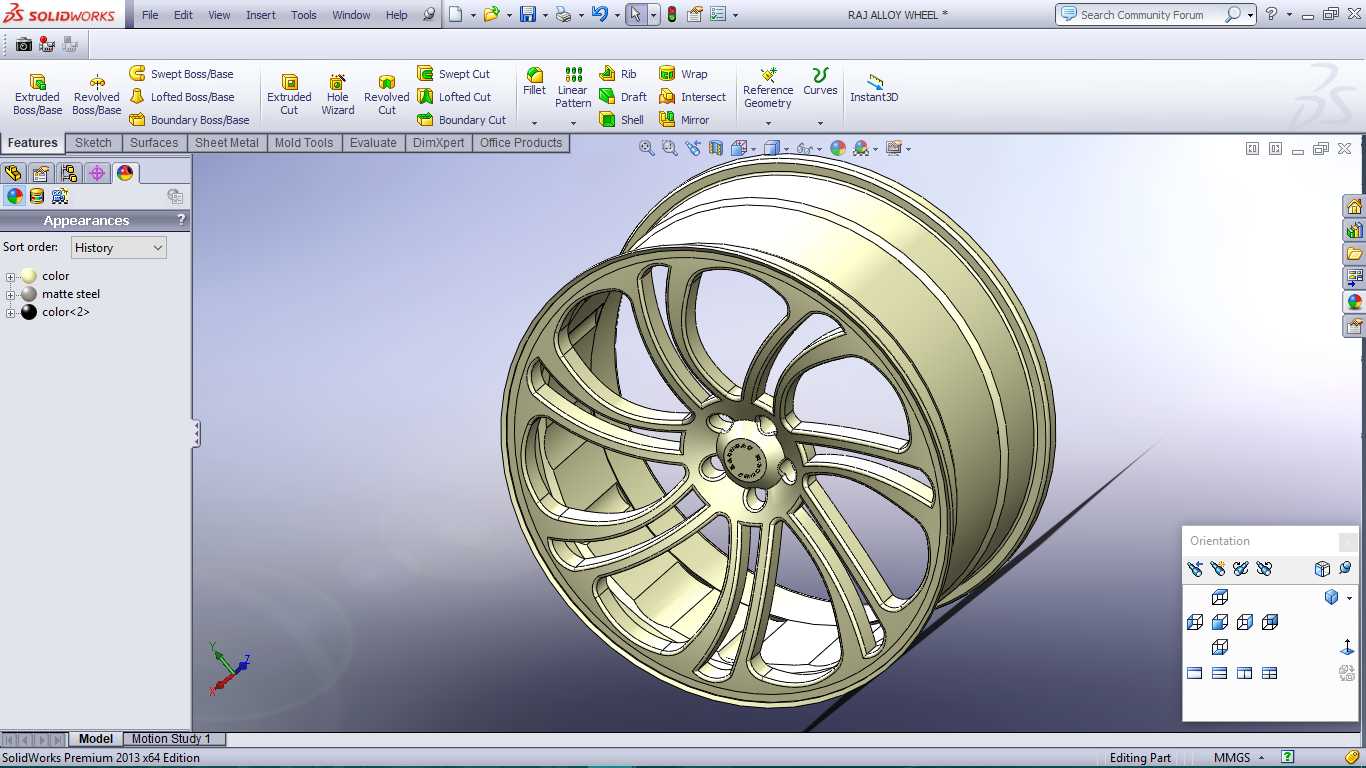Click the screen capture camera icon

pos(24,44)
